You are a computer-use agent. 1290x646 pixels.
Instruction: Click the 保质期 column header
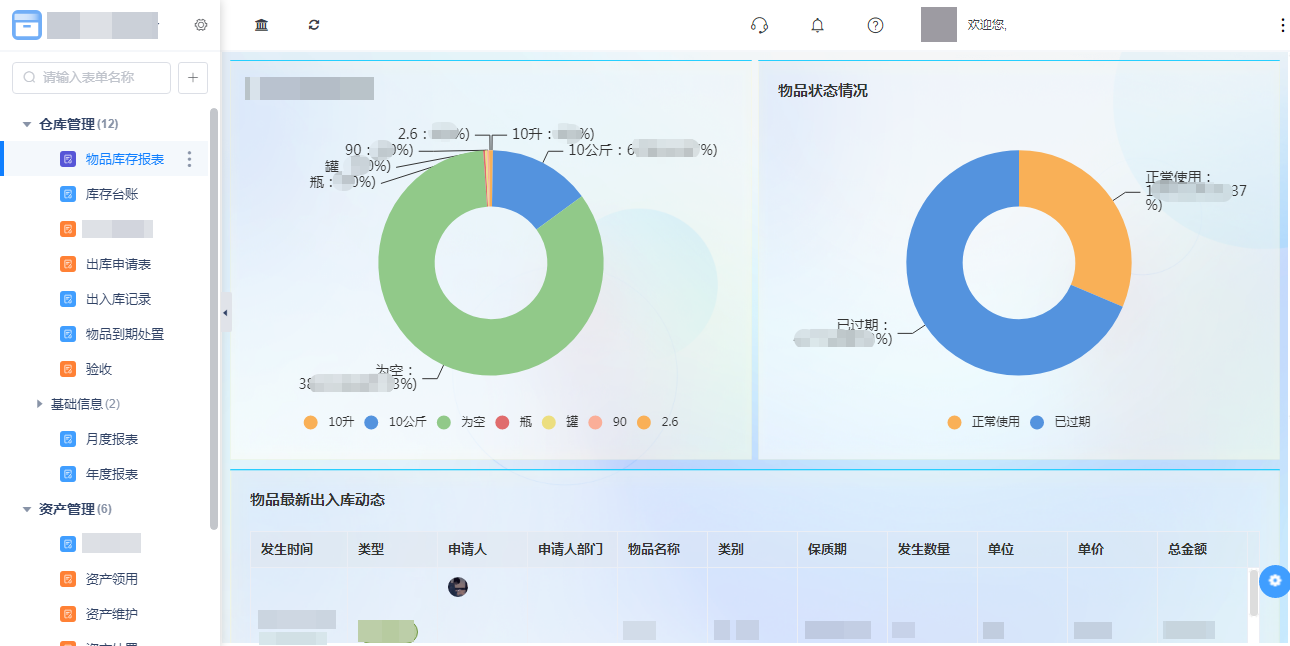[x=827, y=549]
